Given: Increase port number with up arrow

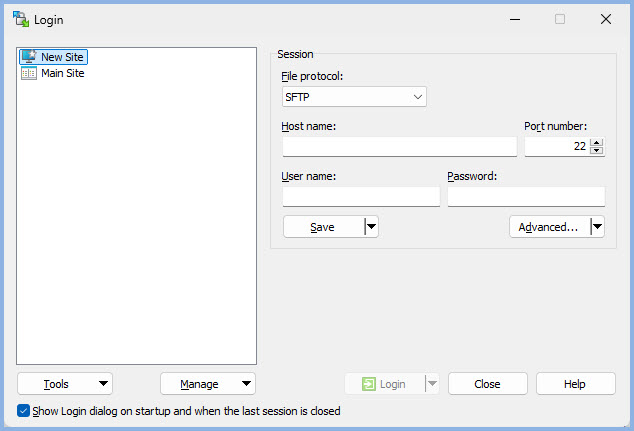Looking at the screenshot, I should (597, 142).
